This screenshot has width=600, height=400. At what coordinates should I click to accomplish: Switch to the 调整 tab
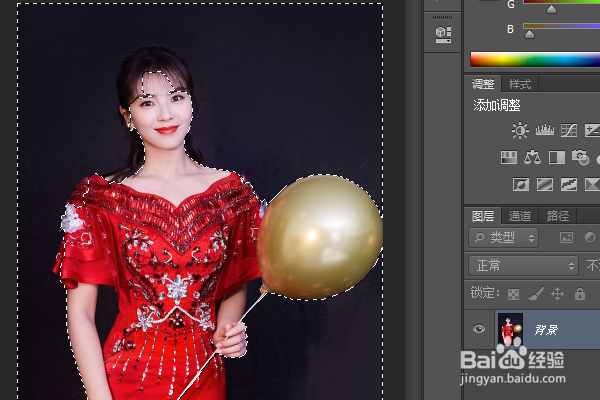tap(483, 84)
